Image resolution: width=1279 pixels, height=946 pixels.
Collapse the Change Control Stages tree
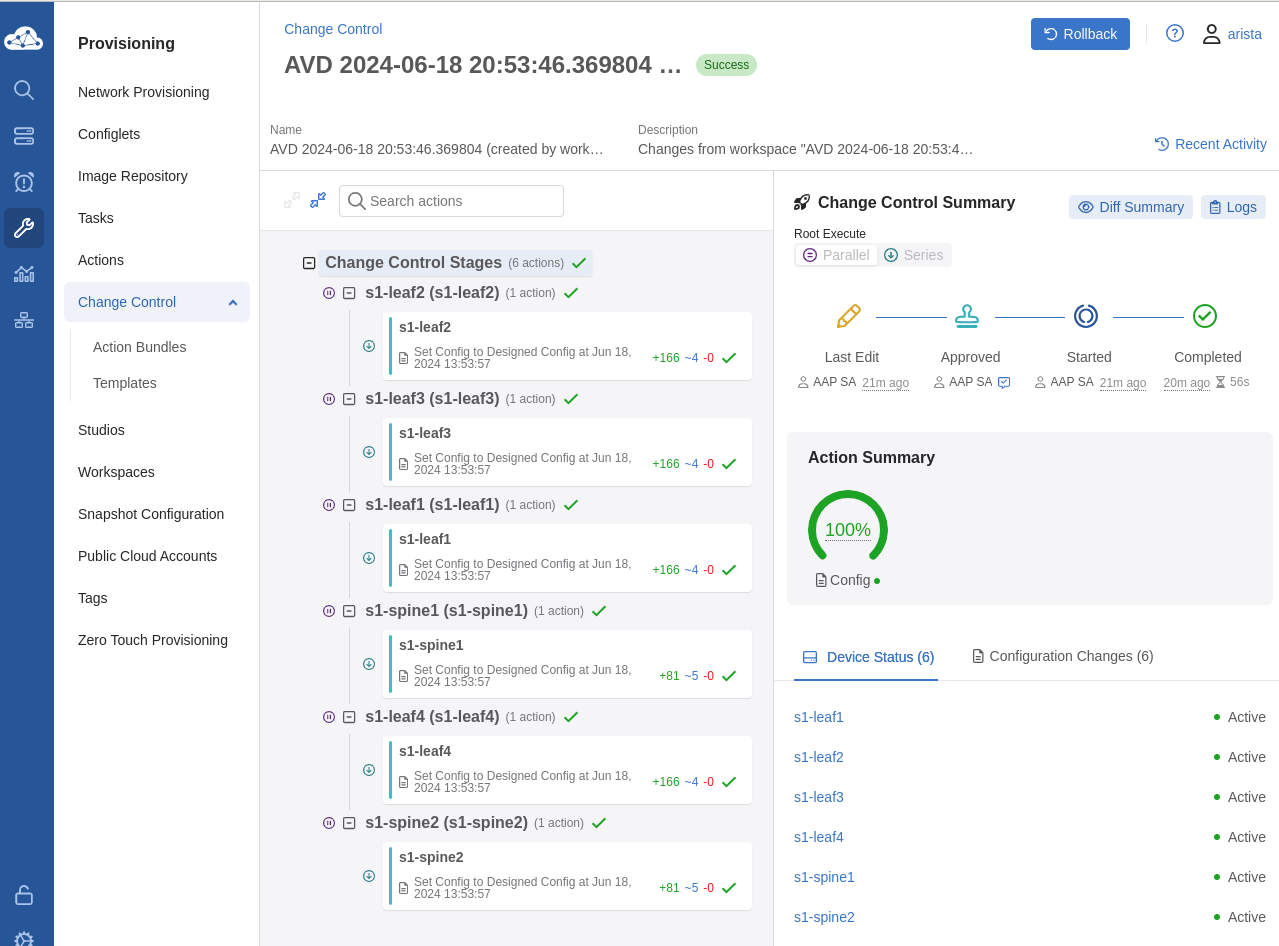[309, 263]
